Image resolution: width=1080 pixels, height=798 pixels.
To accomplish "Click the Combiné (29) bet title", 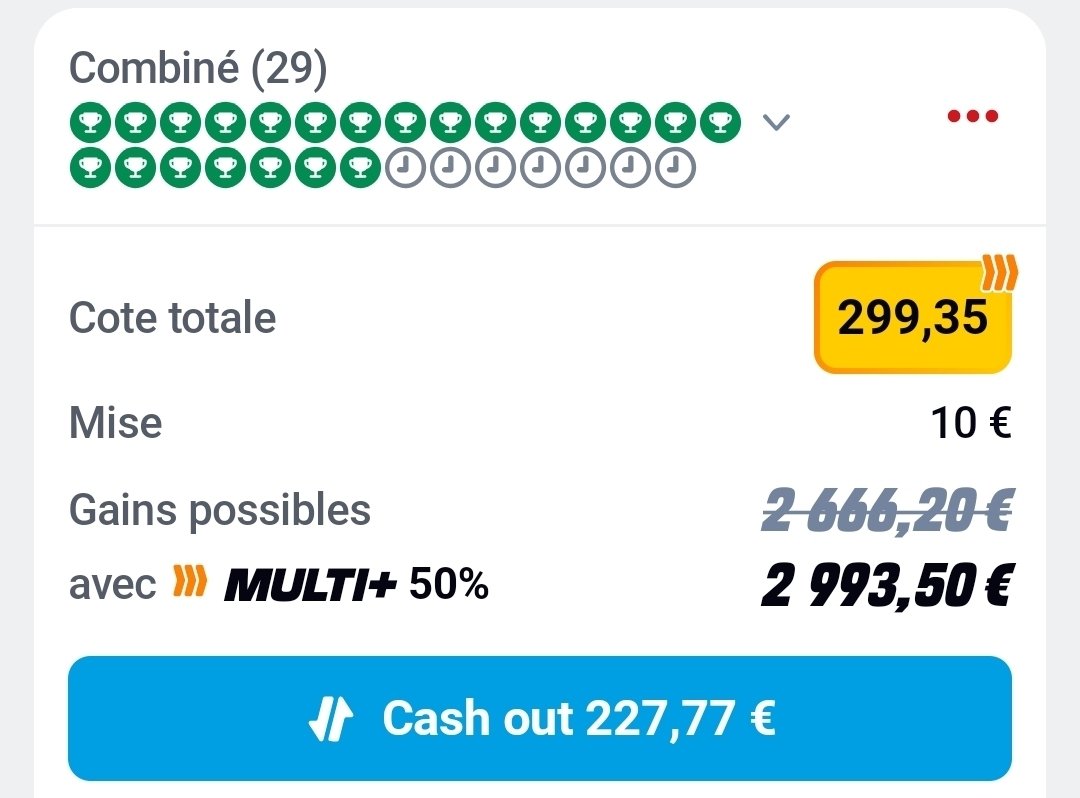I will coord(198,68).
